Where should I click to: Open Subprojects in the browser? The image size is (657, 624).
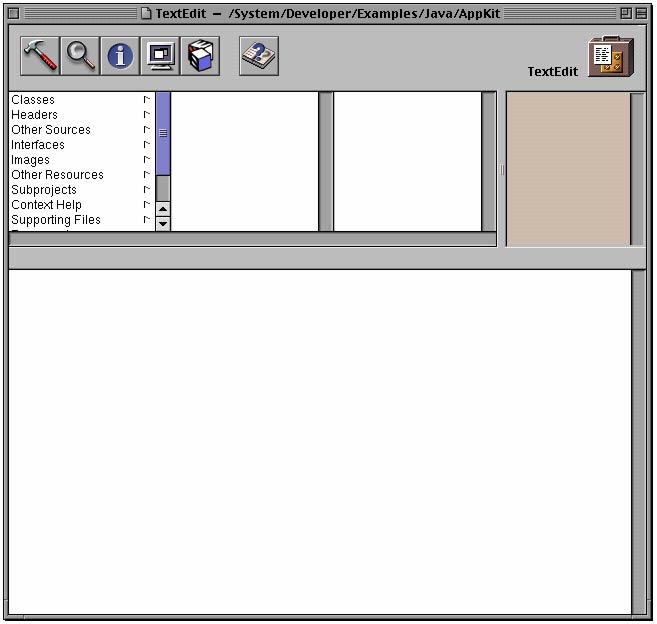(44, 190)
